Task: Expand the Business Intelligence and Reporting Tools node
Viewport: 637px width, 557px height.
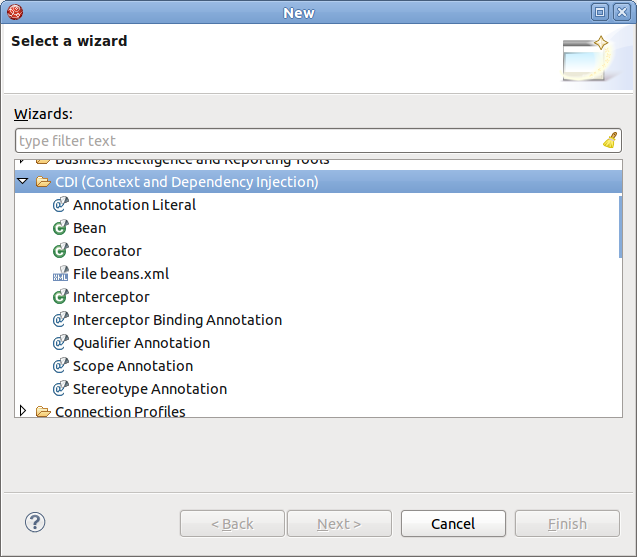Action: point(23,161)
